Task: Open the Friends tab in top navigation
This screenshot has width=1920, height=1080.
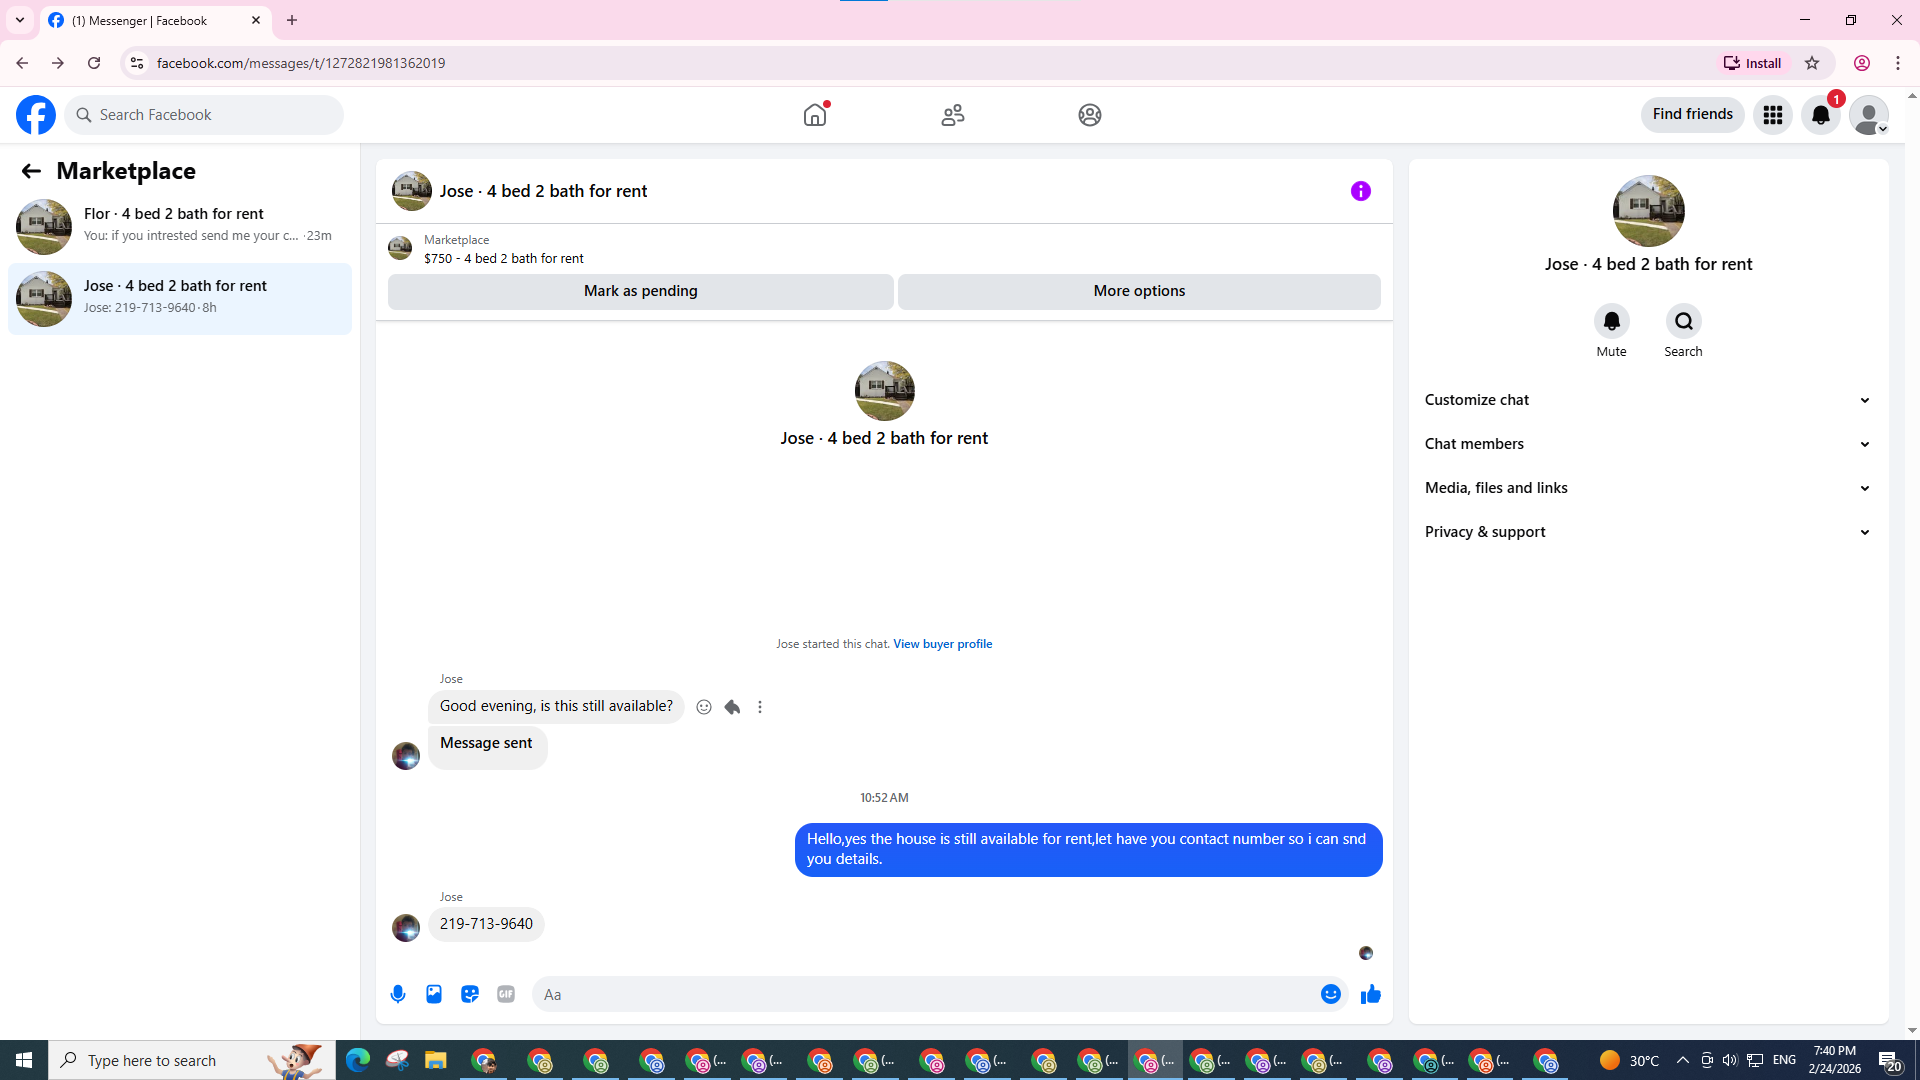Action: point(952,115)
